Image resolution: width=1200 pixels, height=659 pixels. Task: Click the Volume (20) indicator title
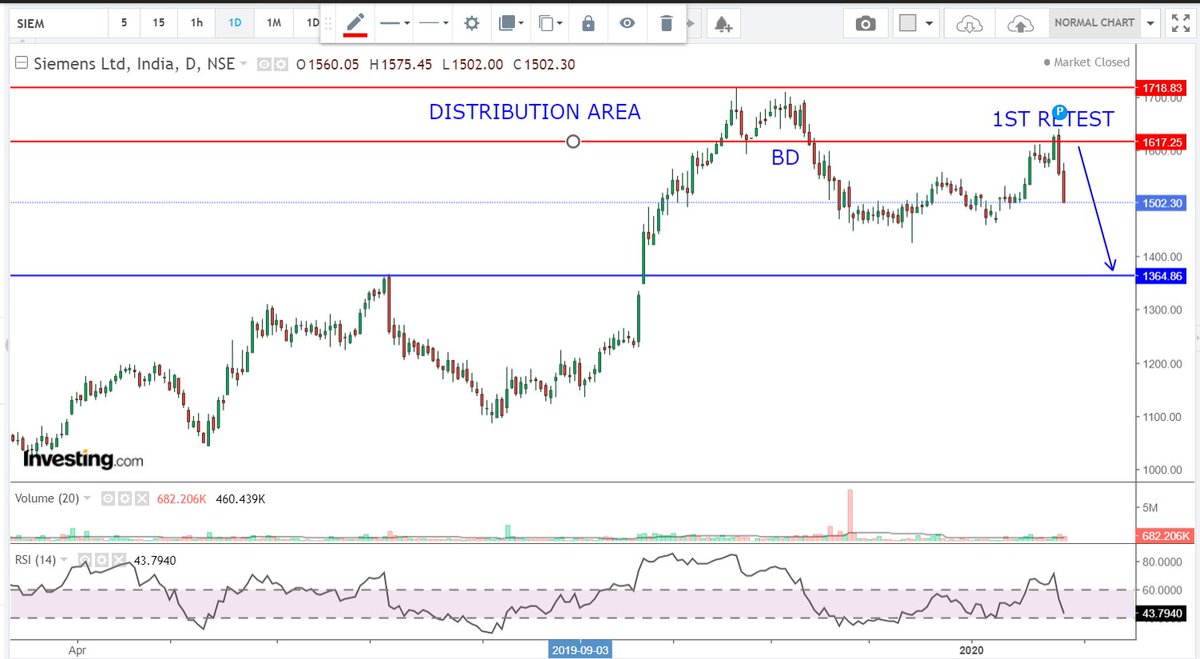[47, 497]
